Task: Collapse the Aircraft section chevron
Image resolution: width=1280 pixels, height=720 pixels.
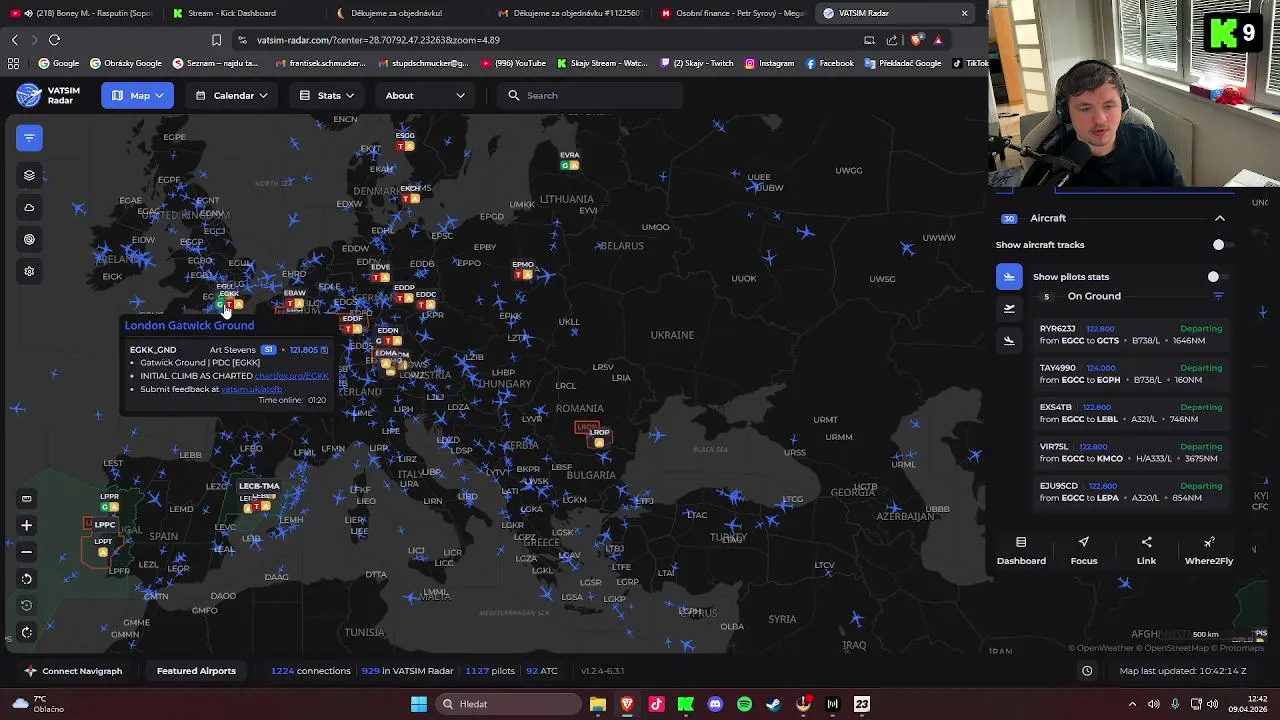Action: 1219,218
